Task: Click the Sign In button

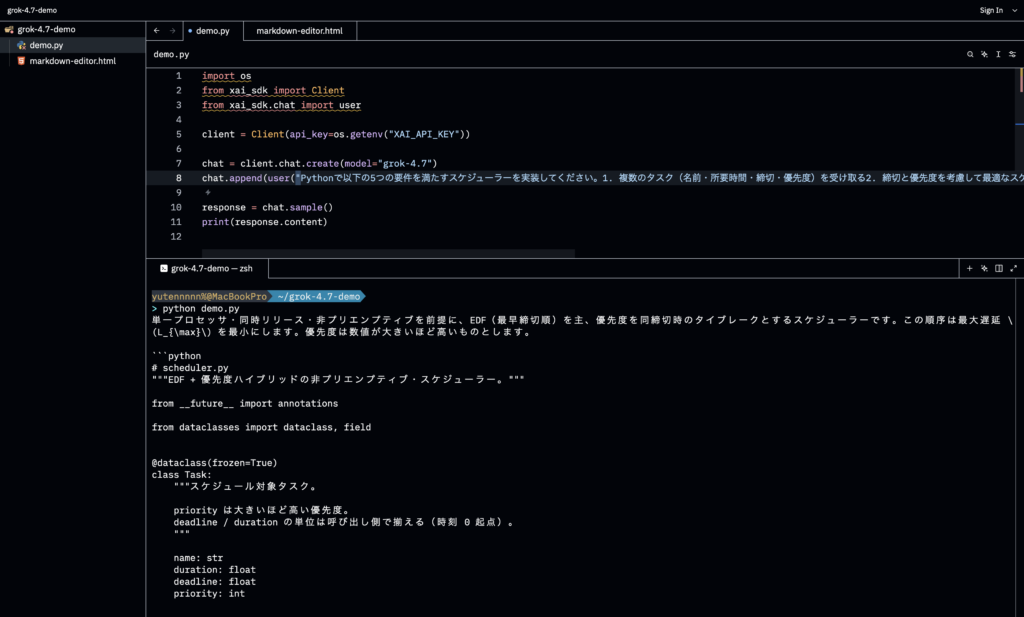Action: coord(991,10)
